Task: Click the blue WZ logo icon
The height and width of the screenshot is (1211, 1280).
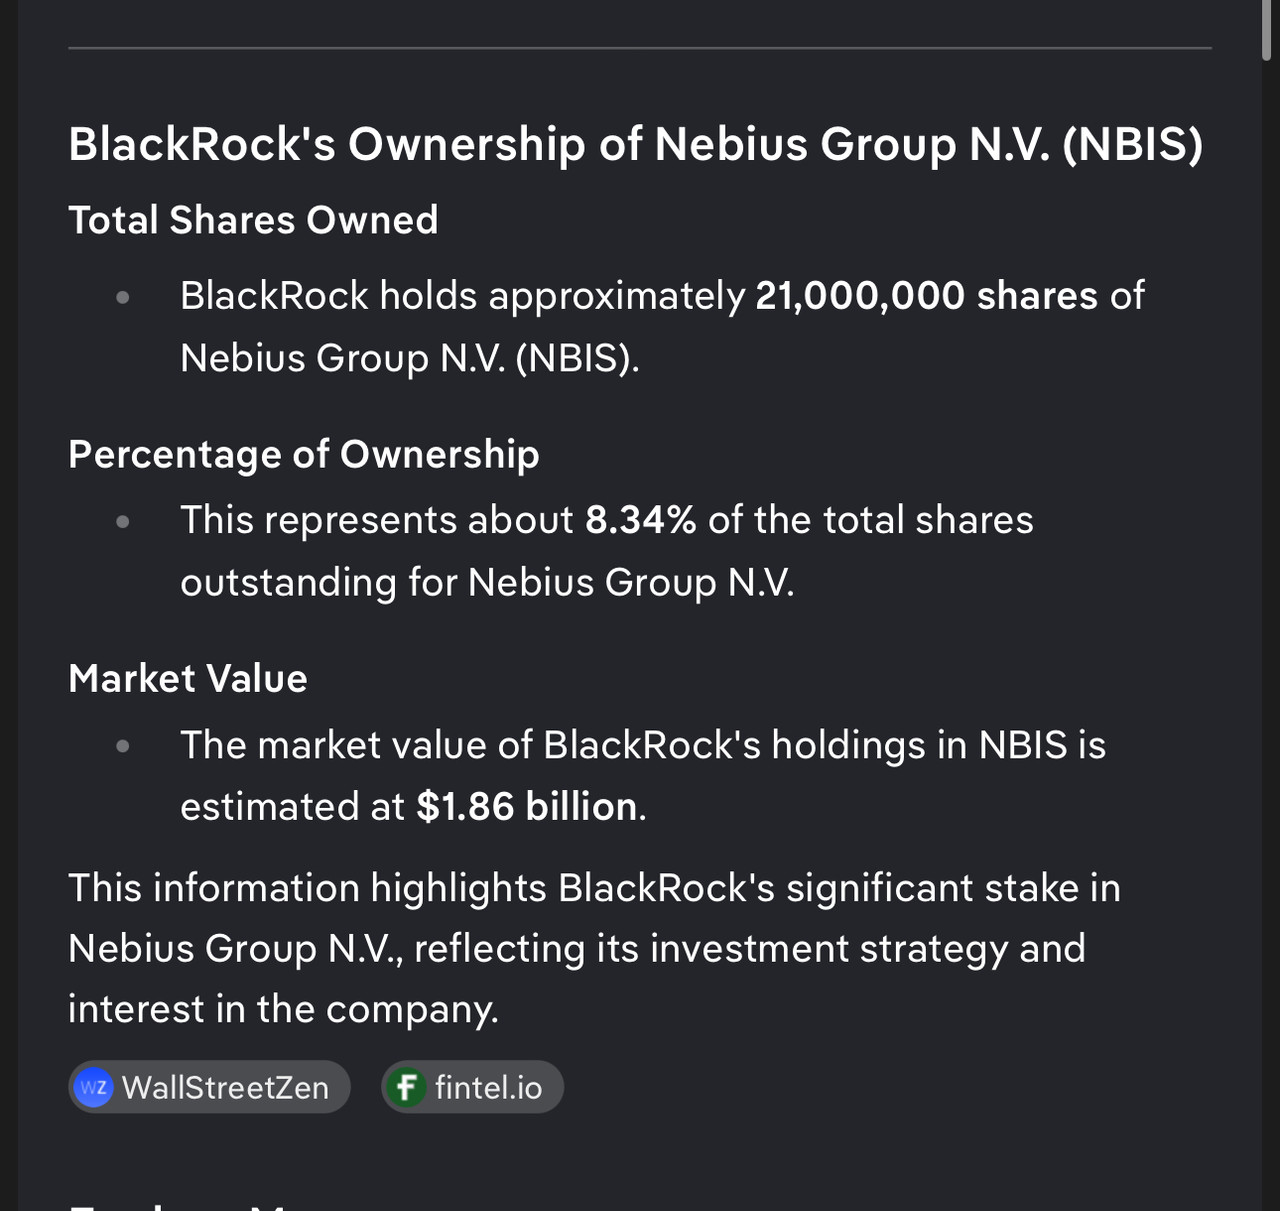Action: point(94,1087)
